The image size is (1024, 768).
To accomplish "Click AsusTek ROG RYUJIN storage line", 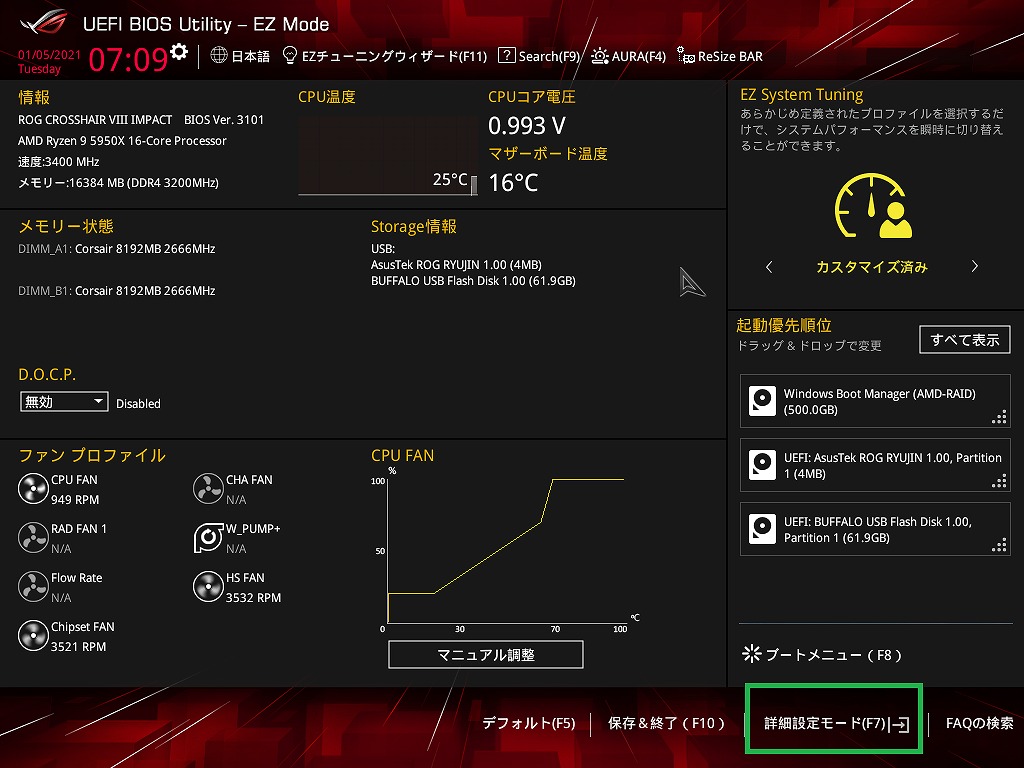I will (456, 264).
